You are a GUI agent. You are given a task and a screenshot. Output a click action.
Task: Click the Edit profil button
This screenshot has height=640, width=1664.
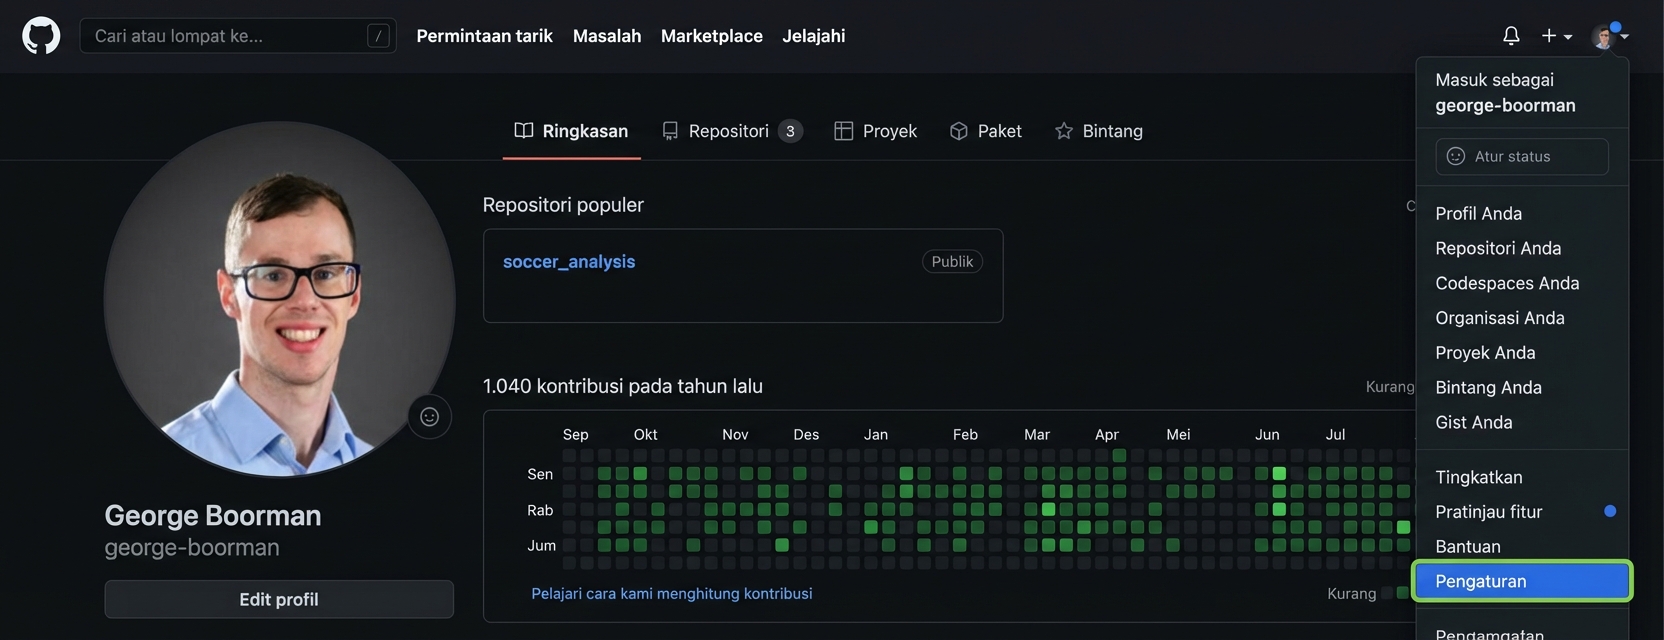point(279,599)
